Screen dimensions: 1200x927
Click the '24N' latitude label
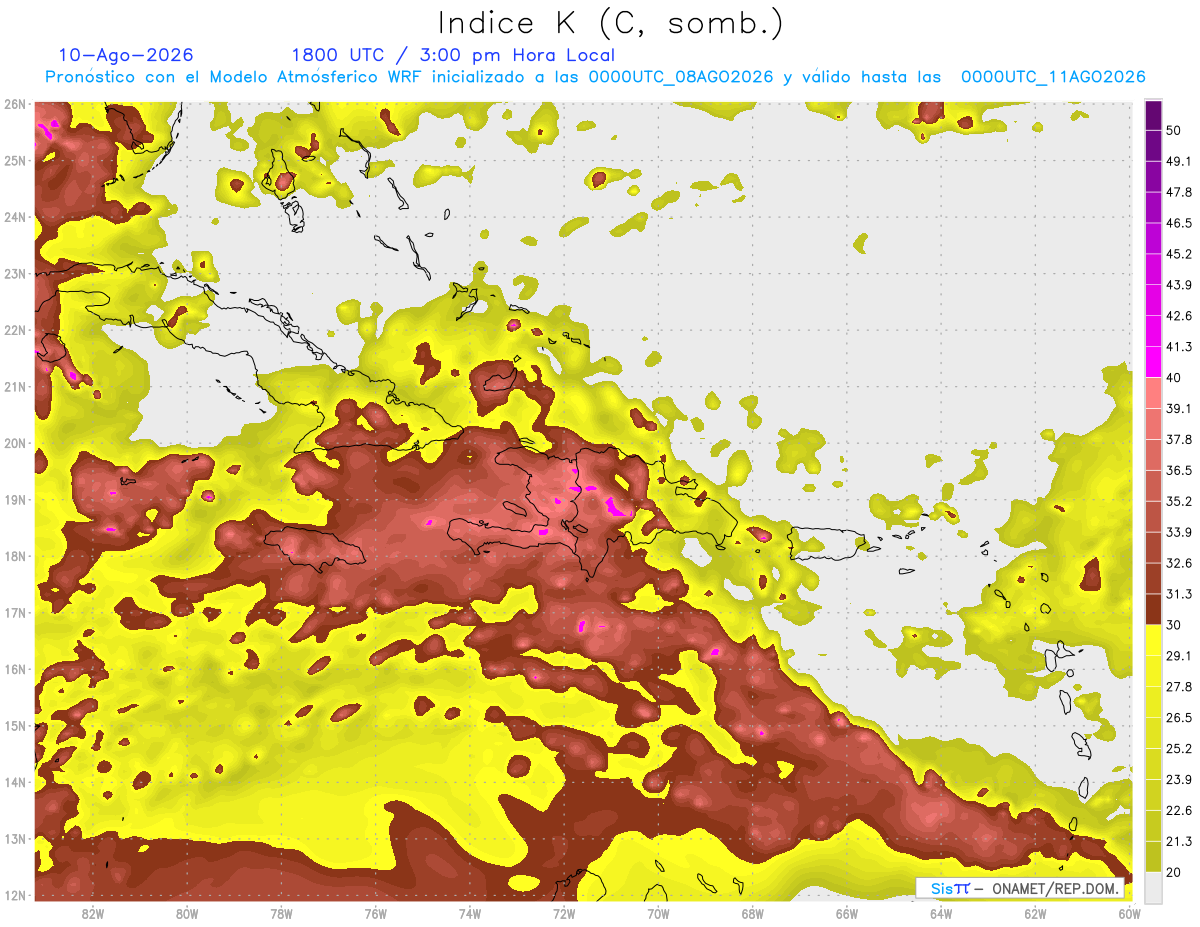coord(15,217)
